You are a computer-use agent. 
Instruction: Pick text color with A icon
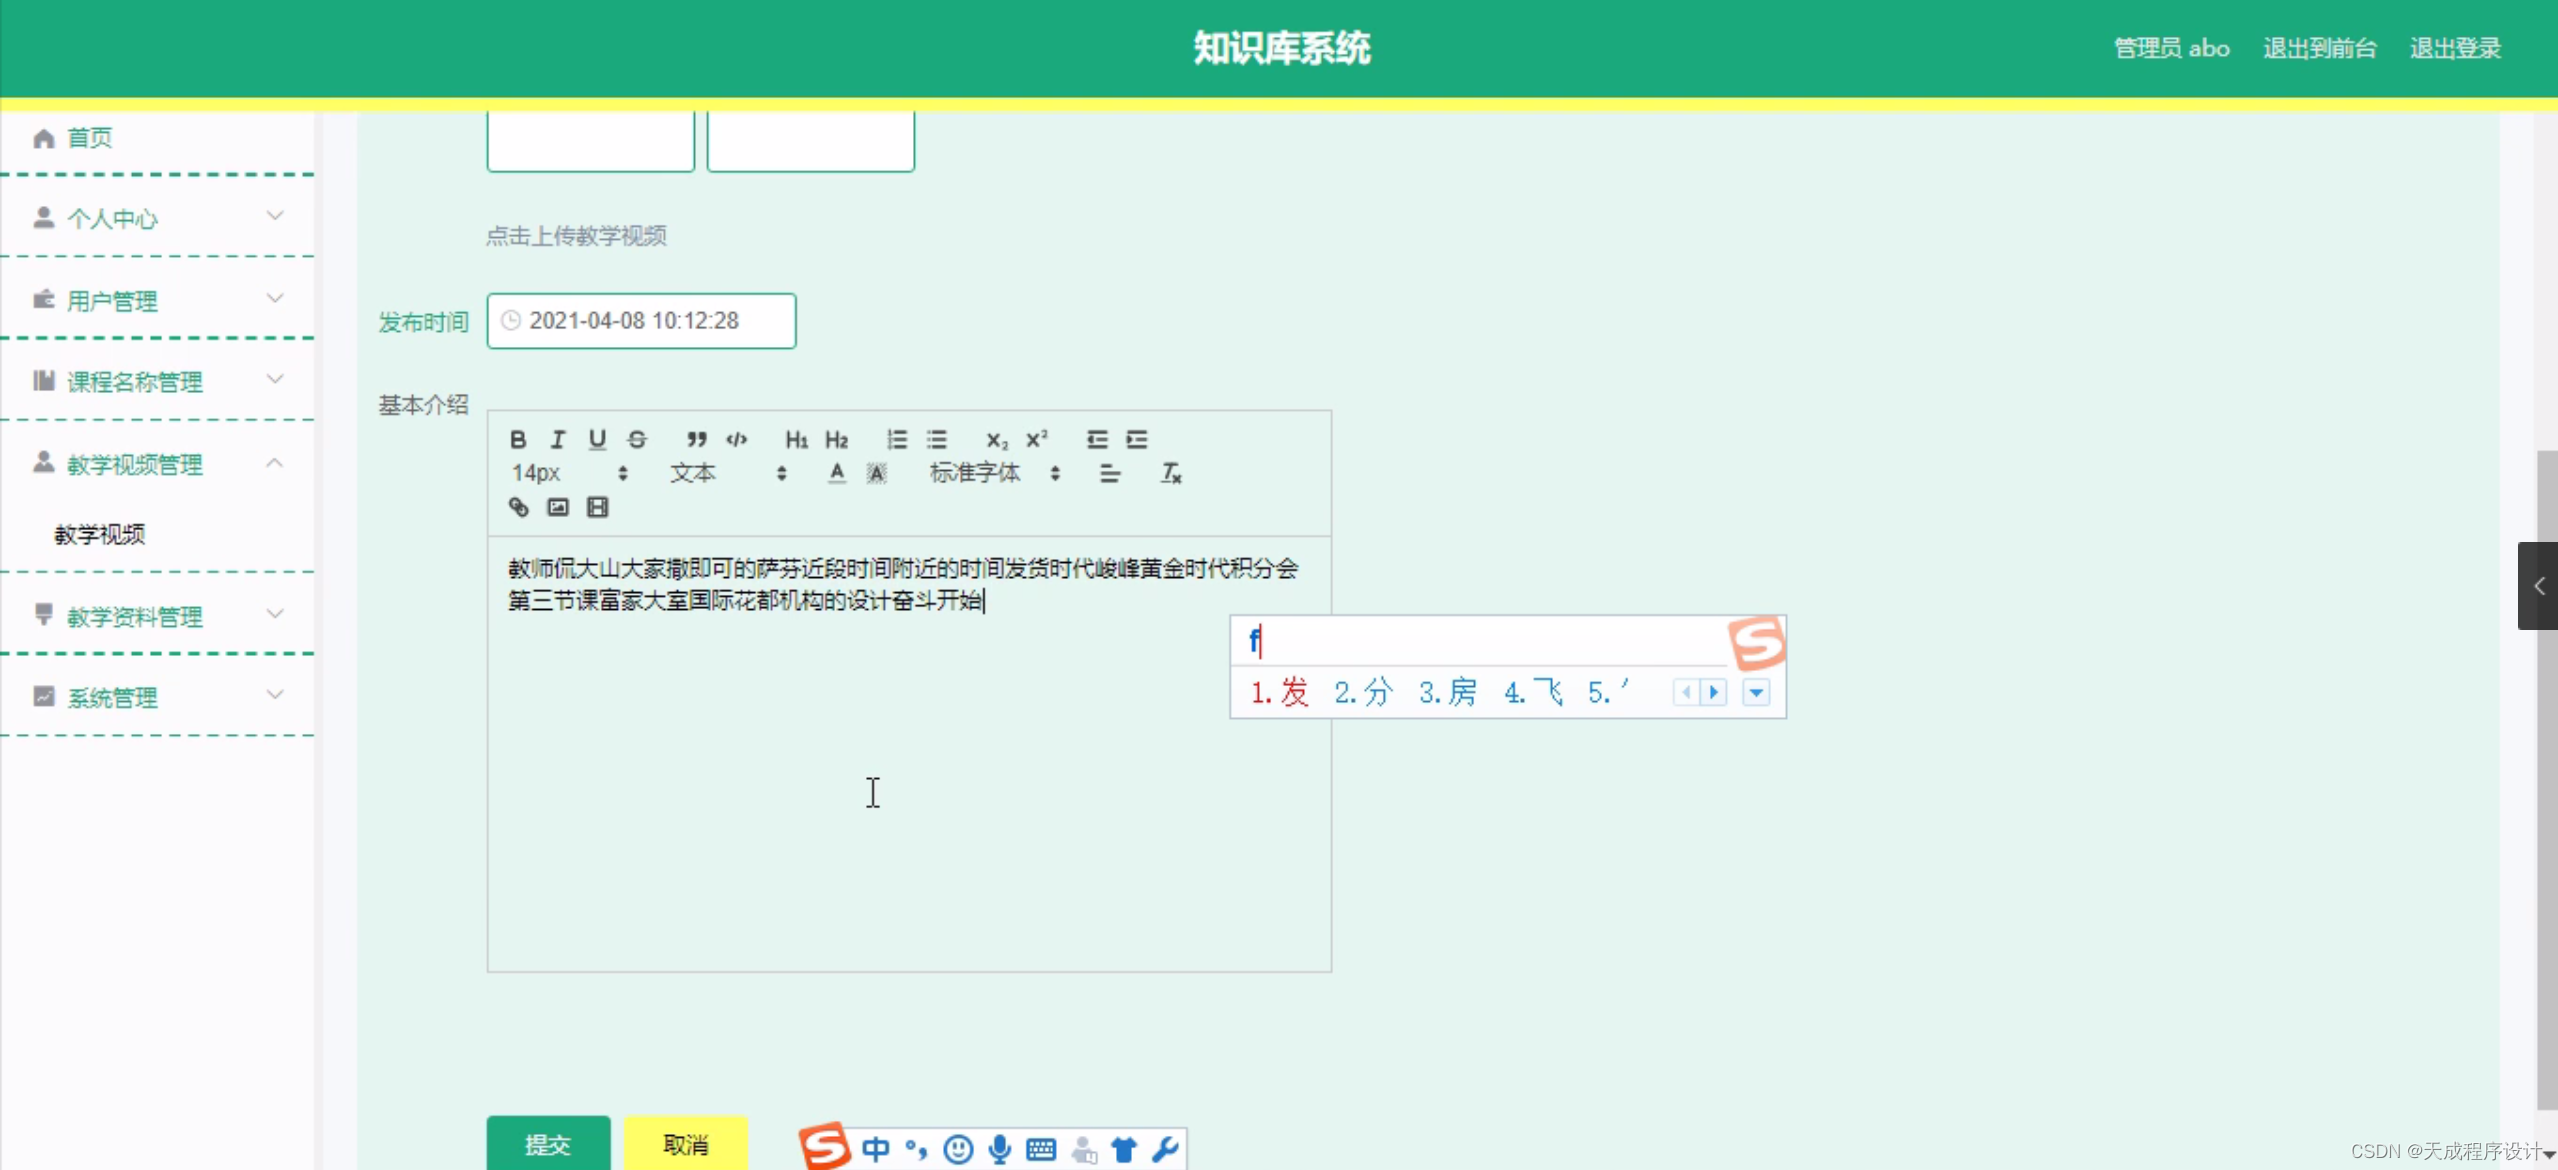pyautogui.click(x=836, y=473)
